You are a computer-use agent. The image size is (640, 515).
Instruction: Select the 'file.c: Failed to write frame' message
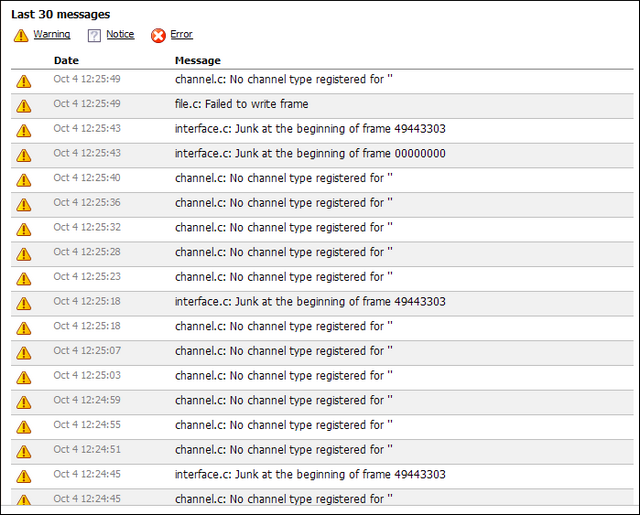point(241,104)
